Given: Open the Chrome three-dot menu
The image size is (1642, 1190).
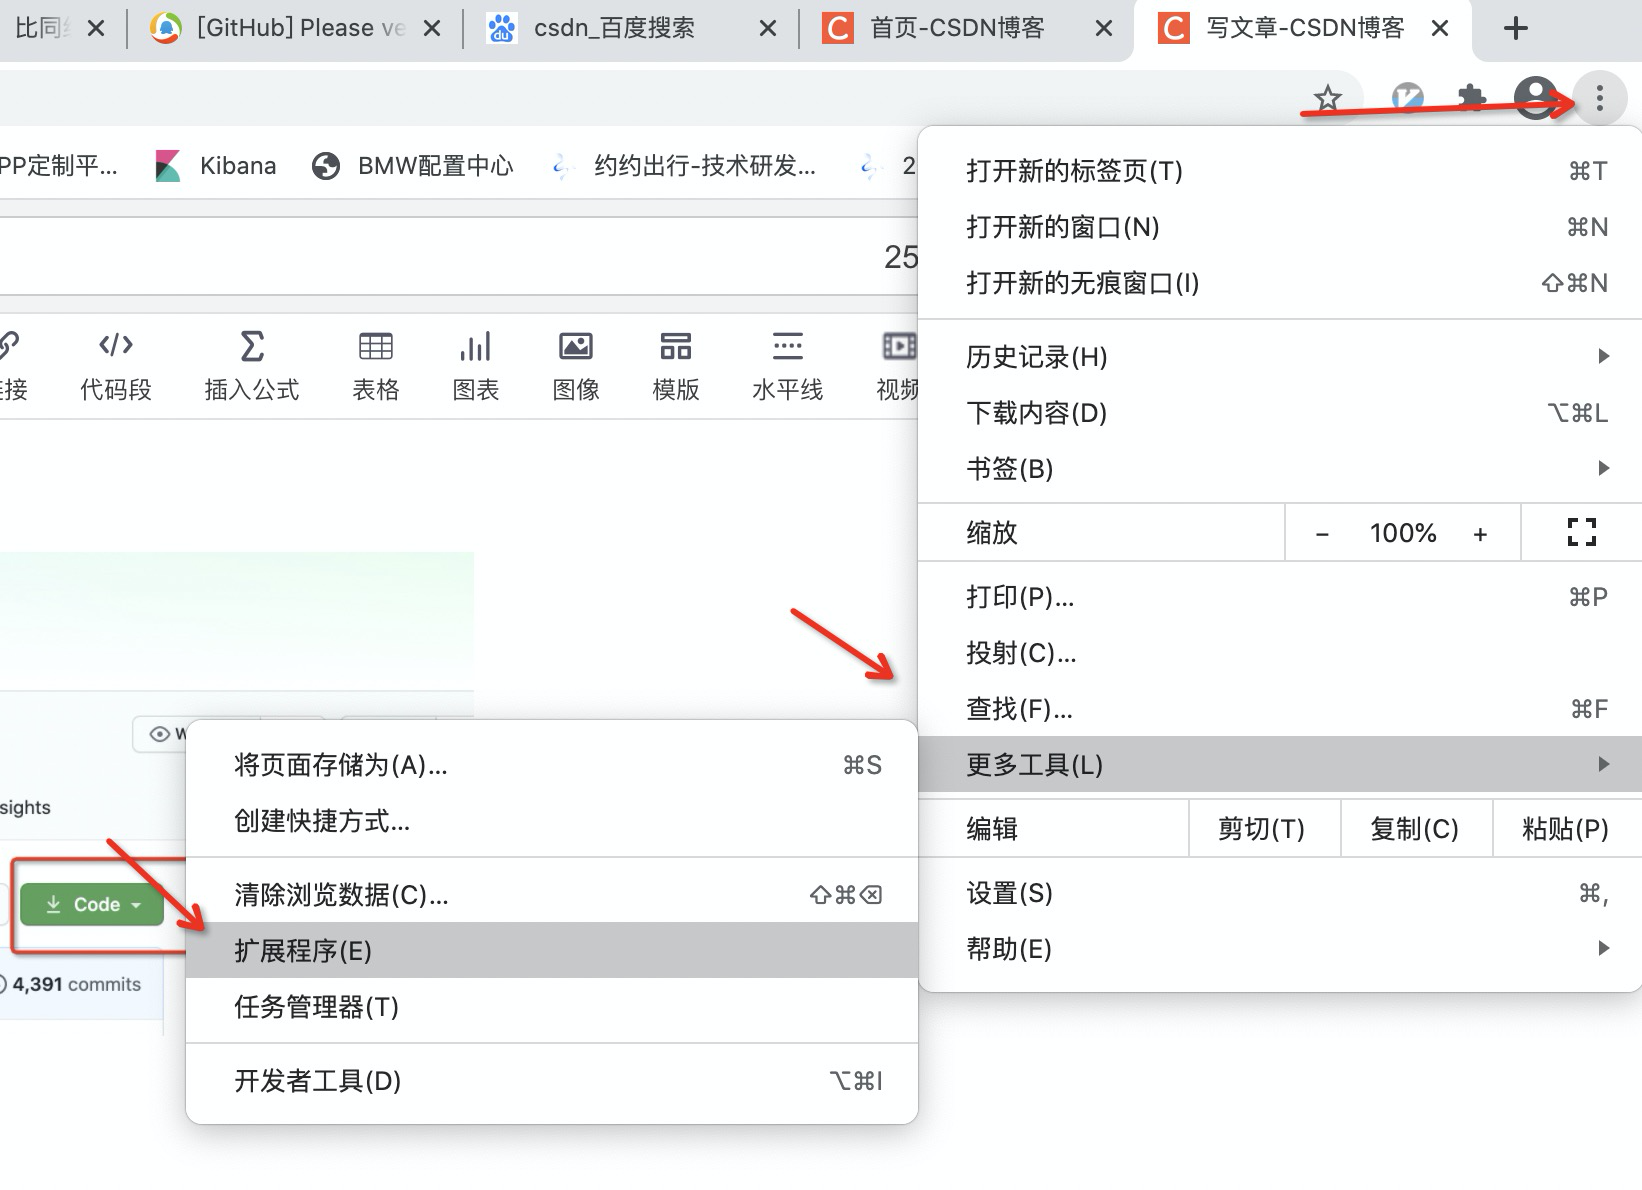Looking at the screenshot, I should point(1599,98).
